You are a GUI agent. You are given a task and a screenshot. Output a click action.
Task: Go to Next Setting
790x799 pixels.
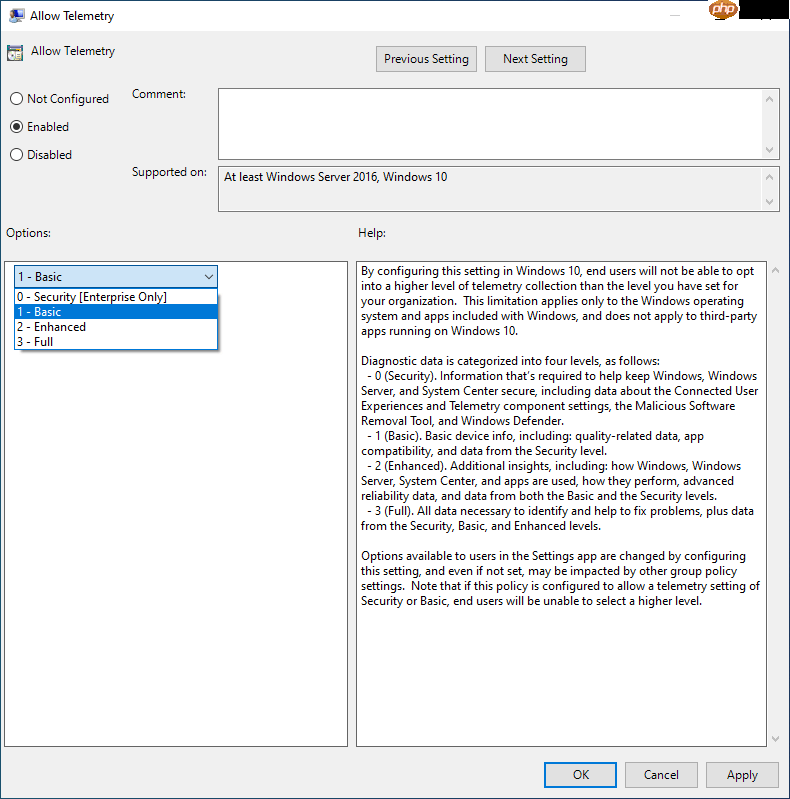tap(535, 59)
